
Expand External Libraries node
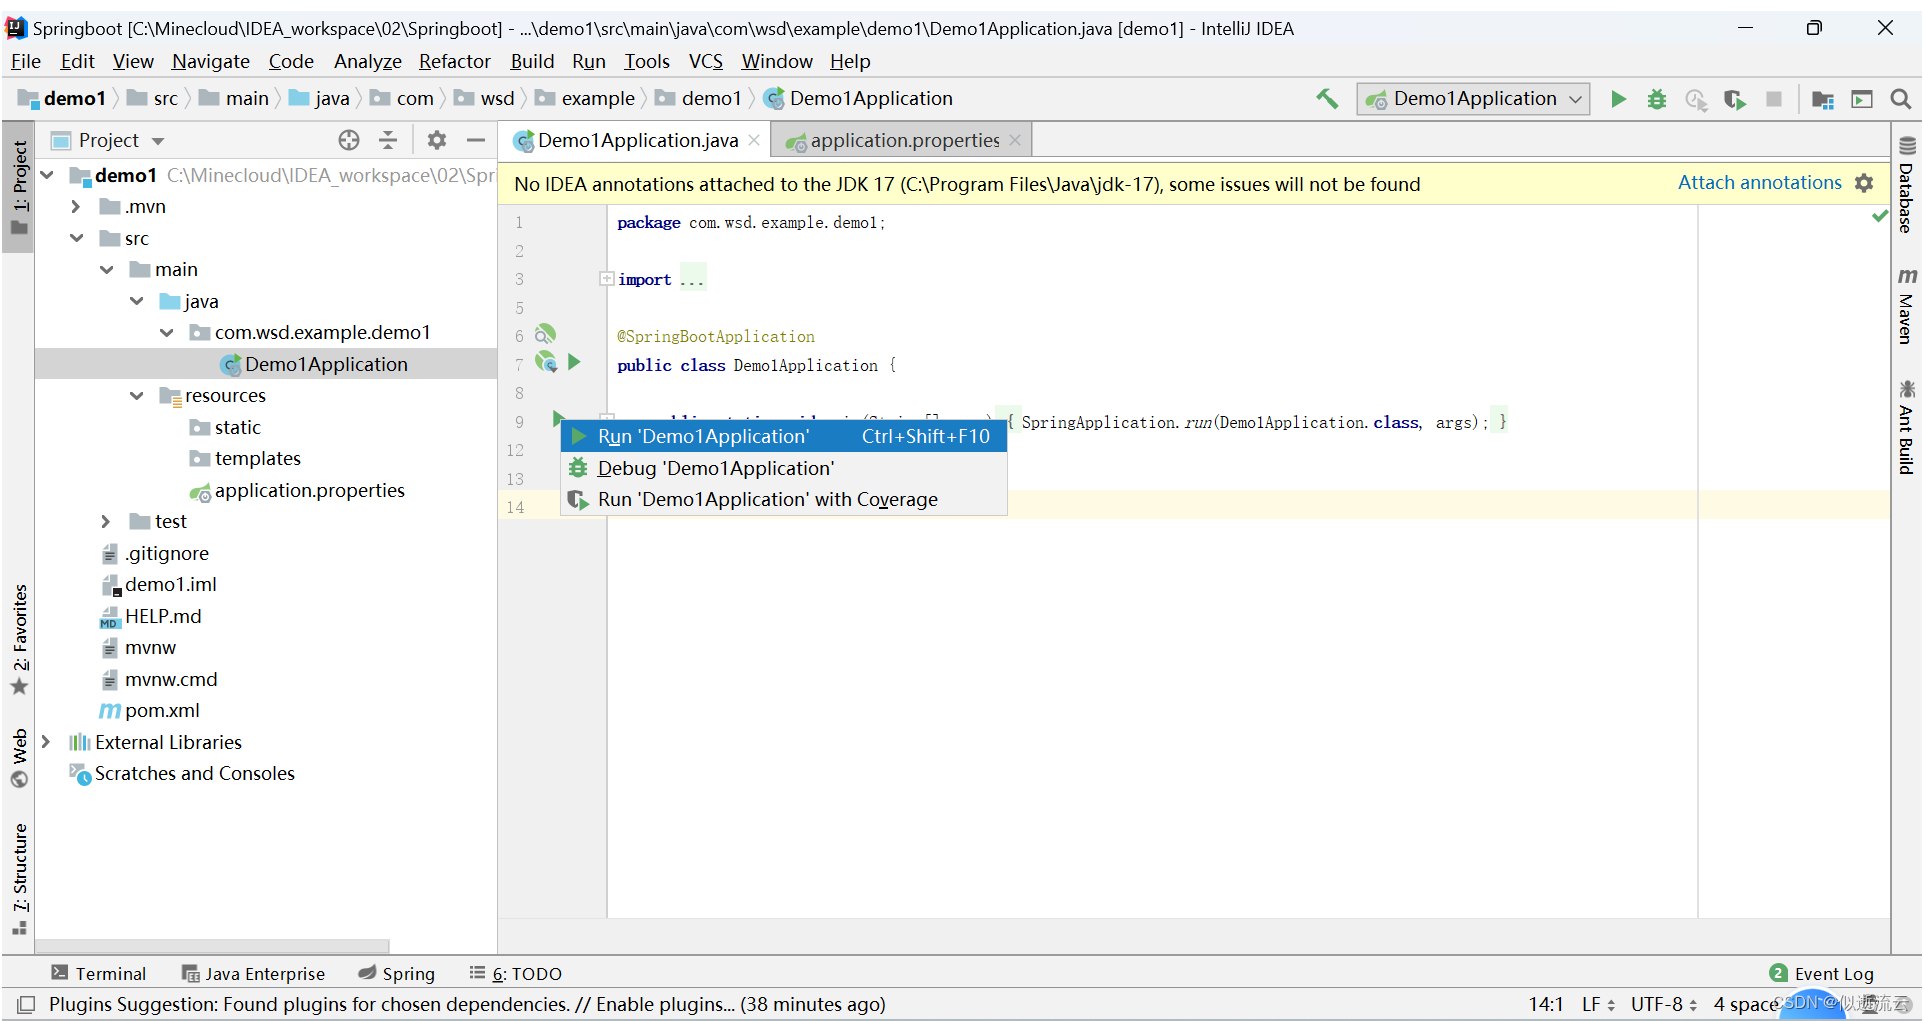[46, 742]
